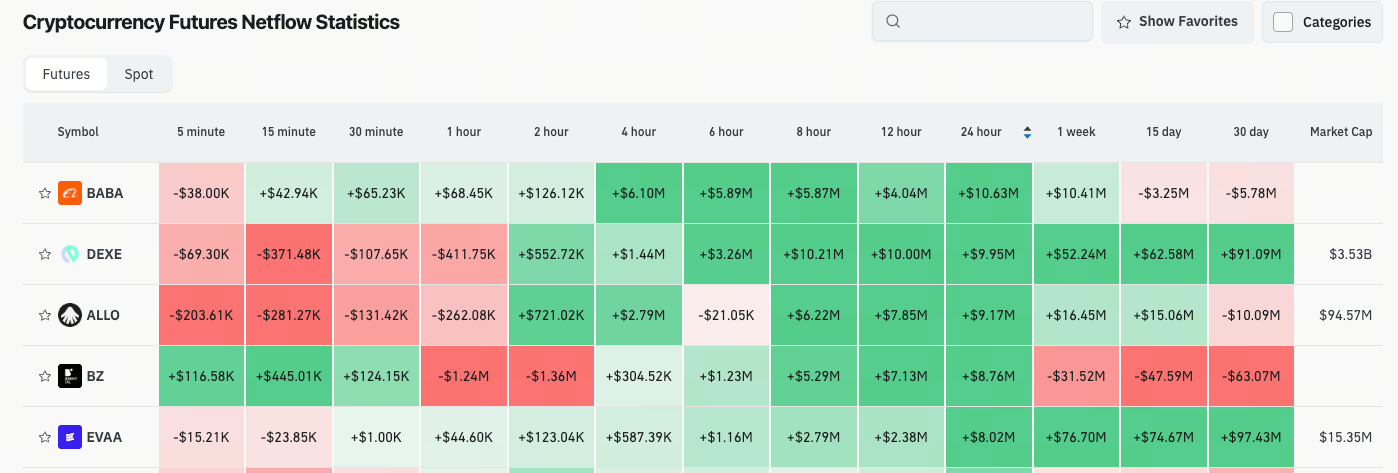Click the +$304.52K cell

click(639, 376)
